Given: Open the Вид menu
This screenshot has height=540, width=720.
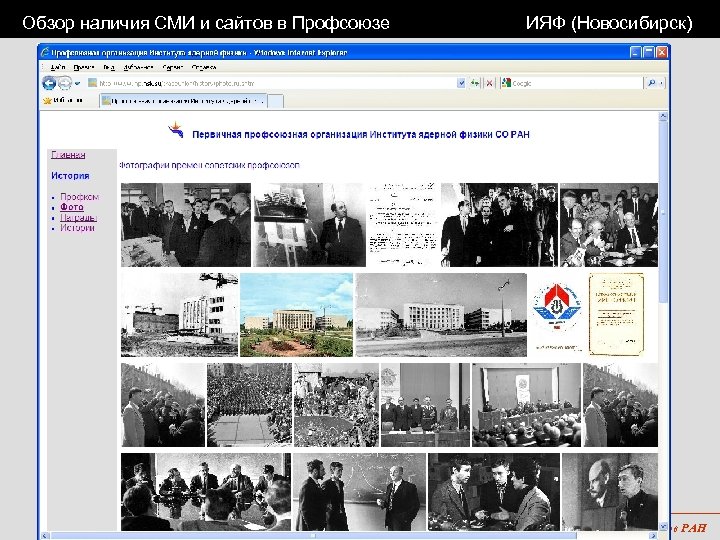Looking at the screenshot, I should [x=109, y=68].
